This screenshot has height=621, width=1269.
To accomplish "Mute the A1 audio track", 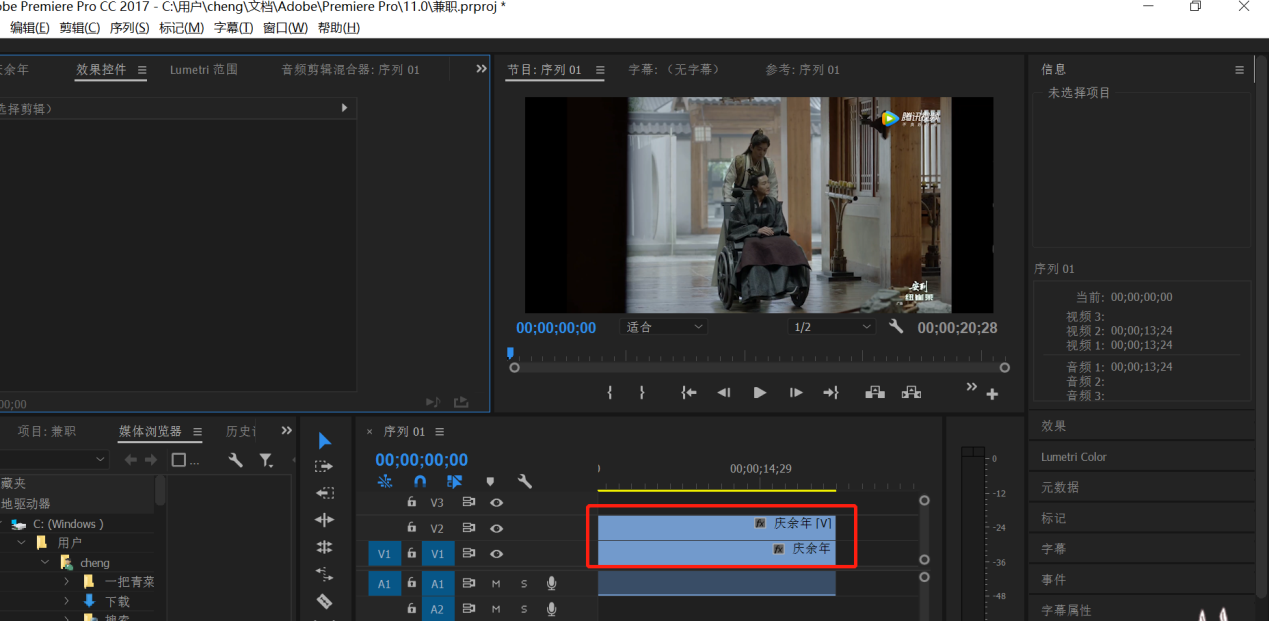I will [x=496, y=583].
